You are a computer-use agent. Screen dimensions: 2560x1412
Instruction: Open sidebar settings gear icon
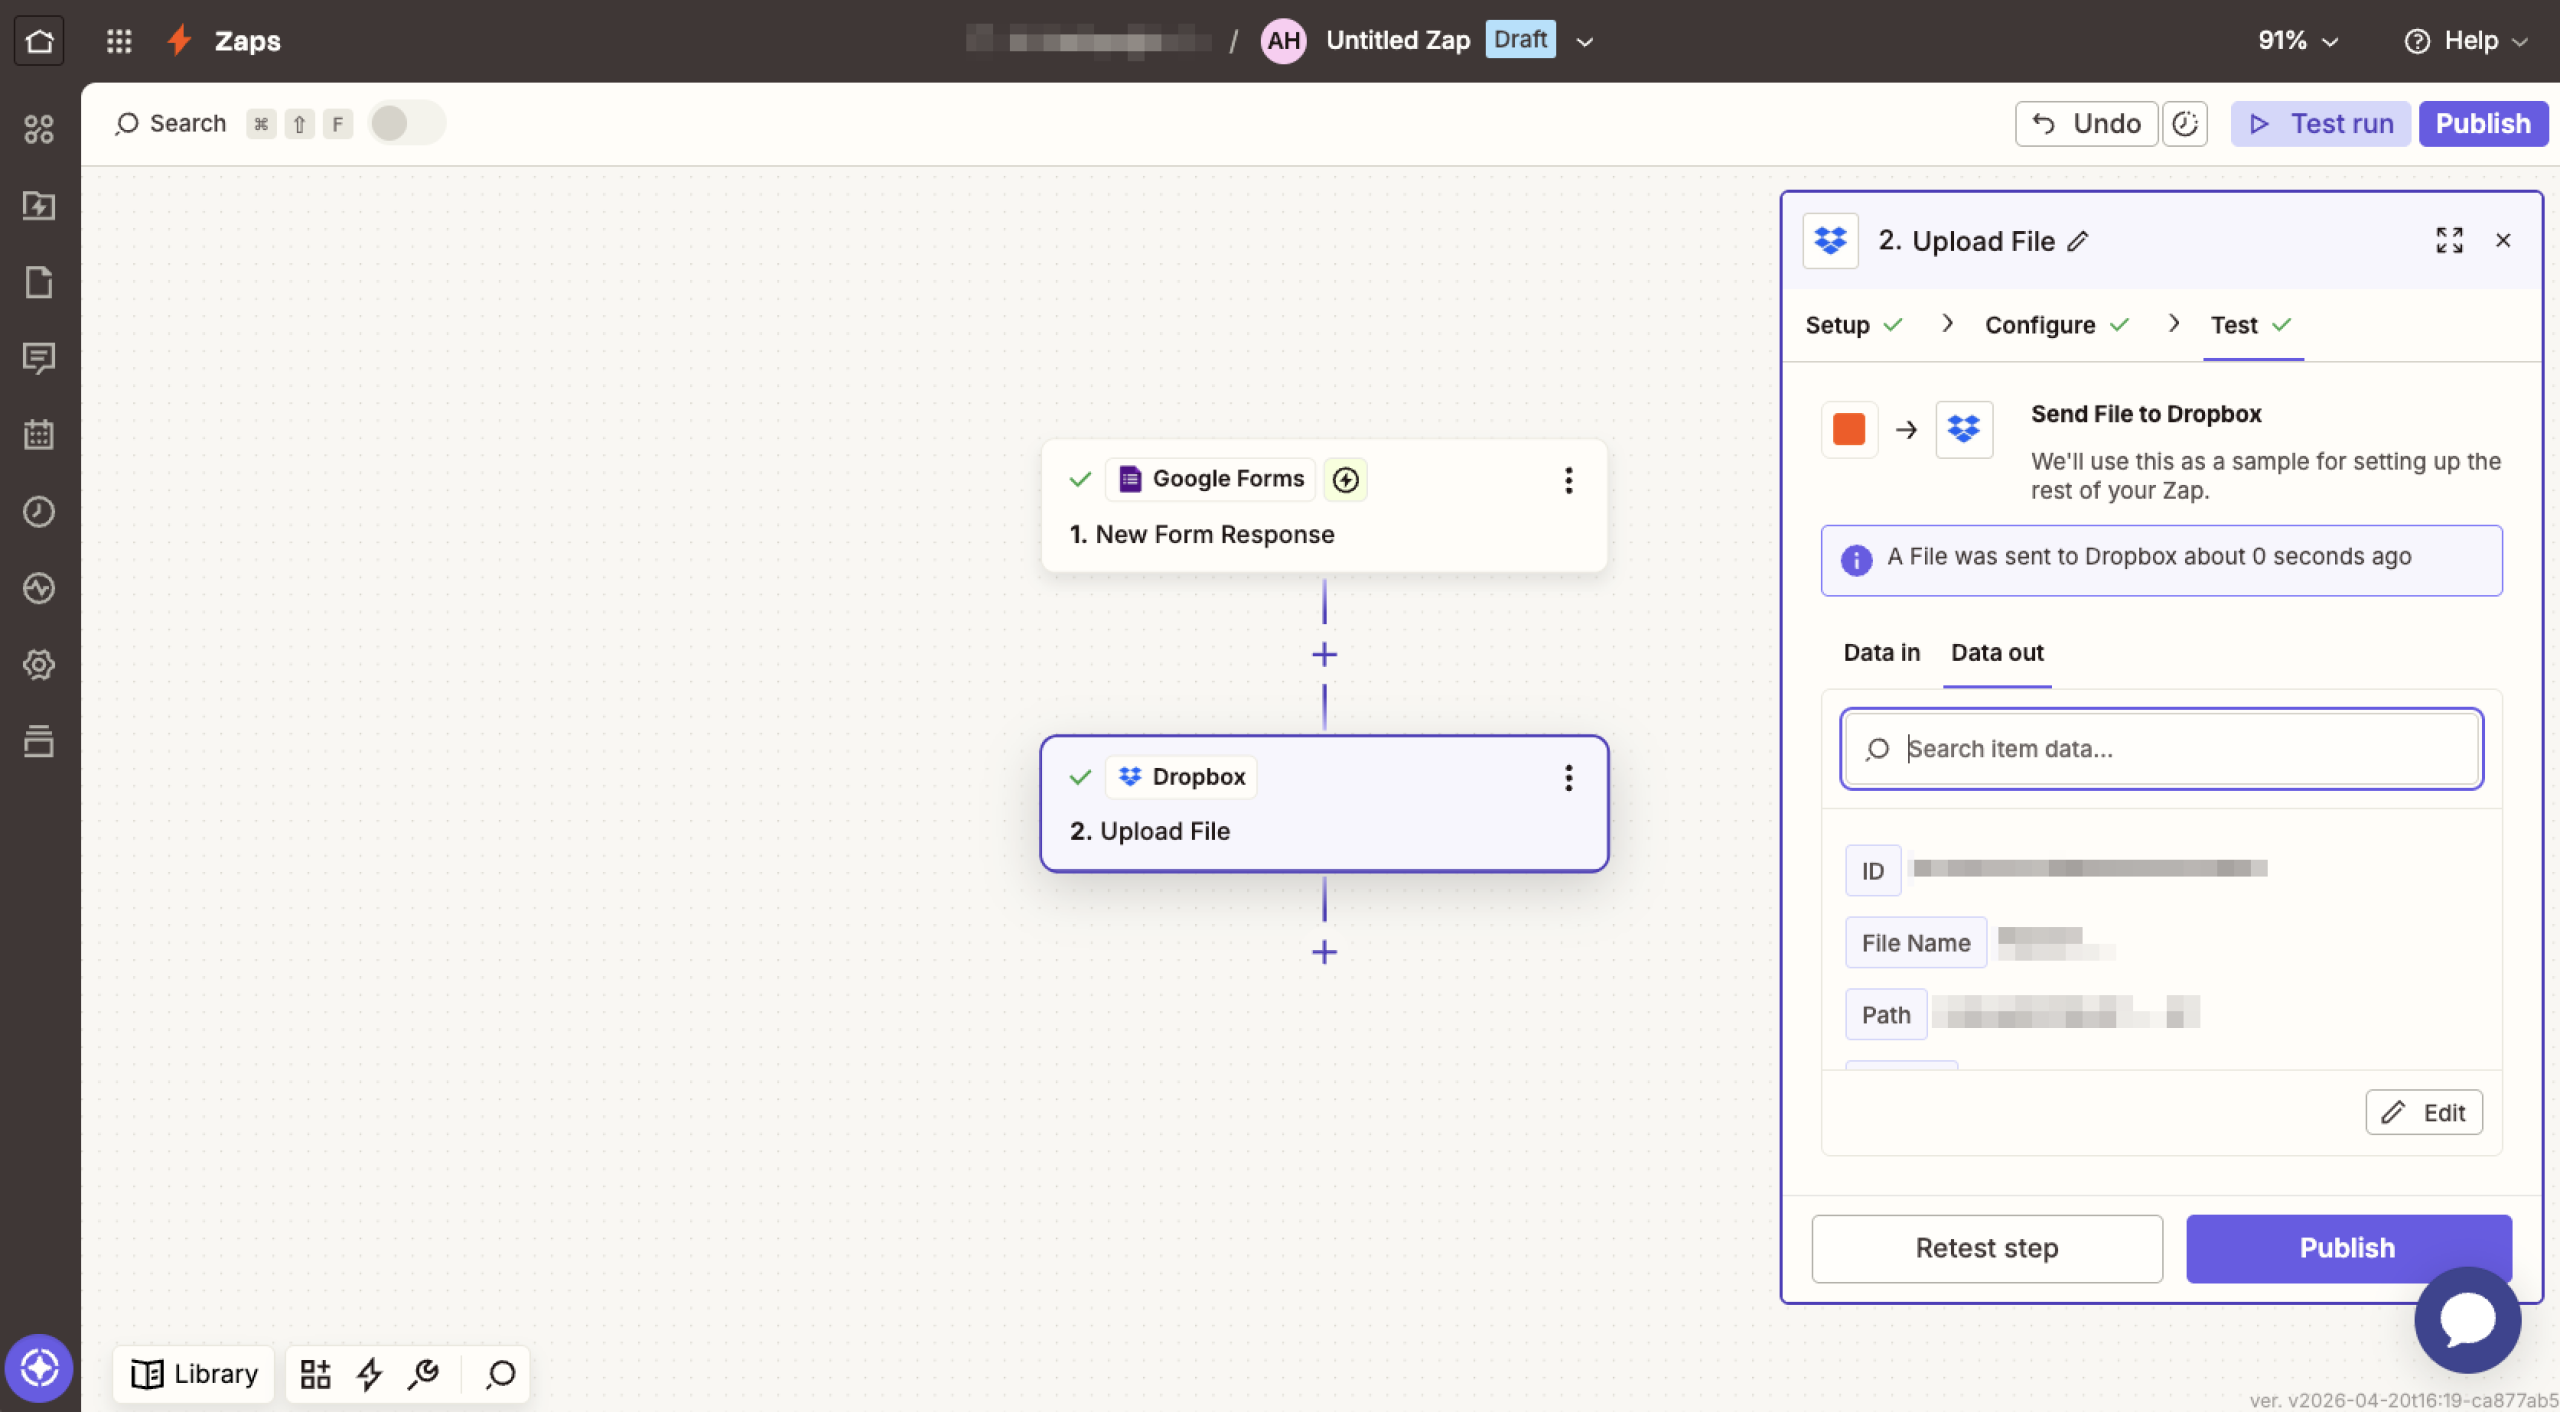pos(39,664)
